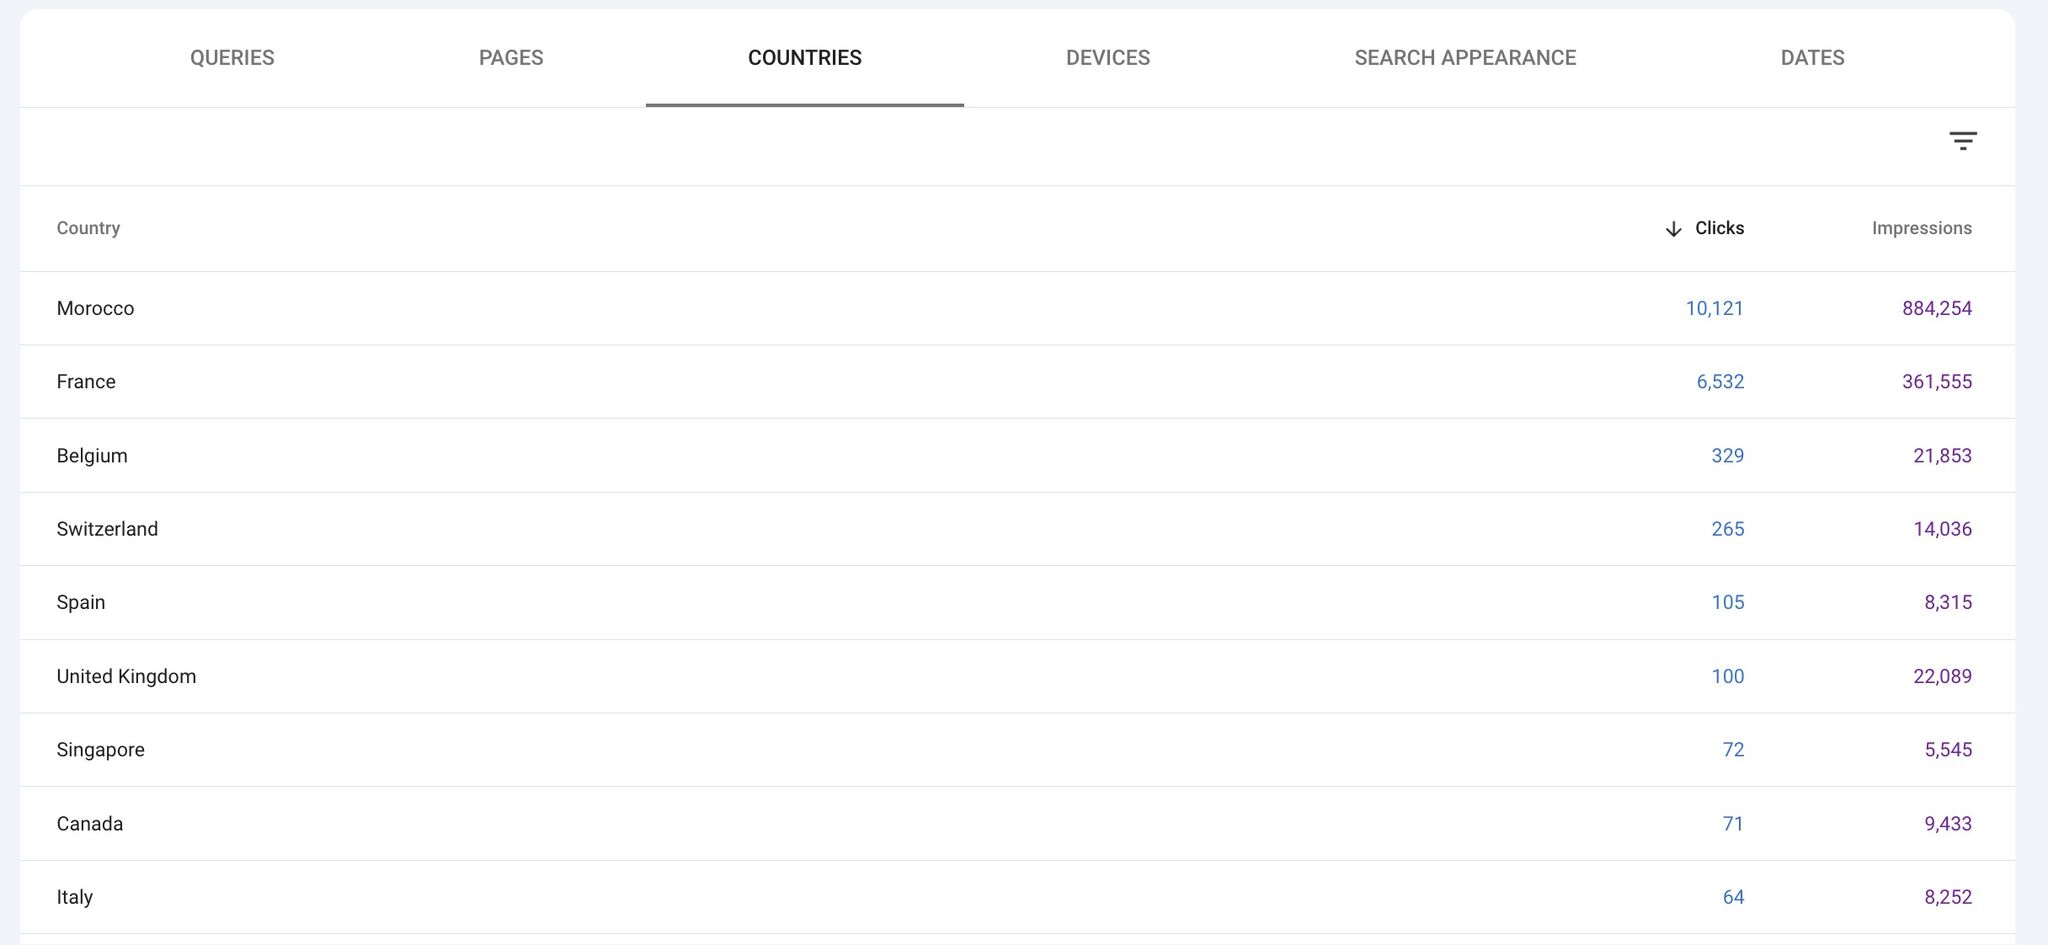
Task: Sort table by Impressions column
Action: [1921, 228]
